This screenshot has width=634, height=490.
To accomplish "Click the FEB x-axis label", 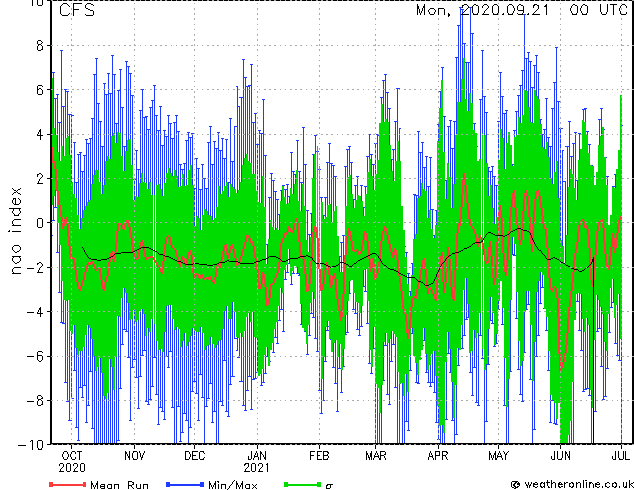I will pyautogui.click(x=319, y=456).
